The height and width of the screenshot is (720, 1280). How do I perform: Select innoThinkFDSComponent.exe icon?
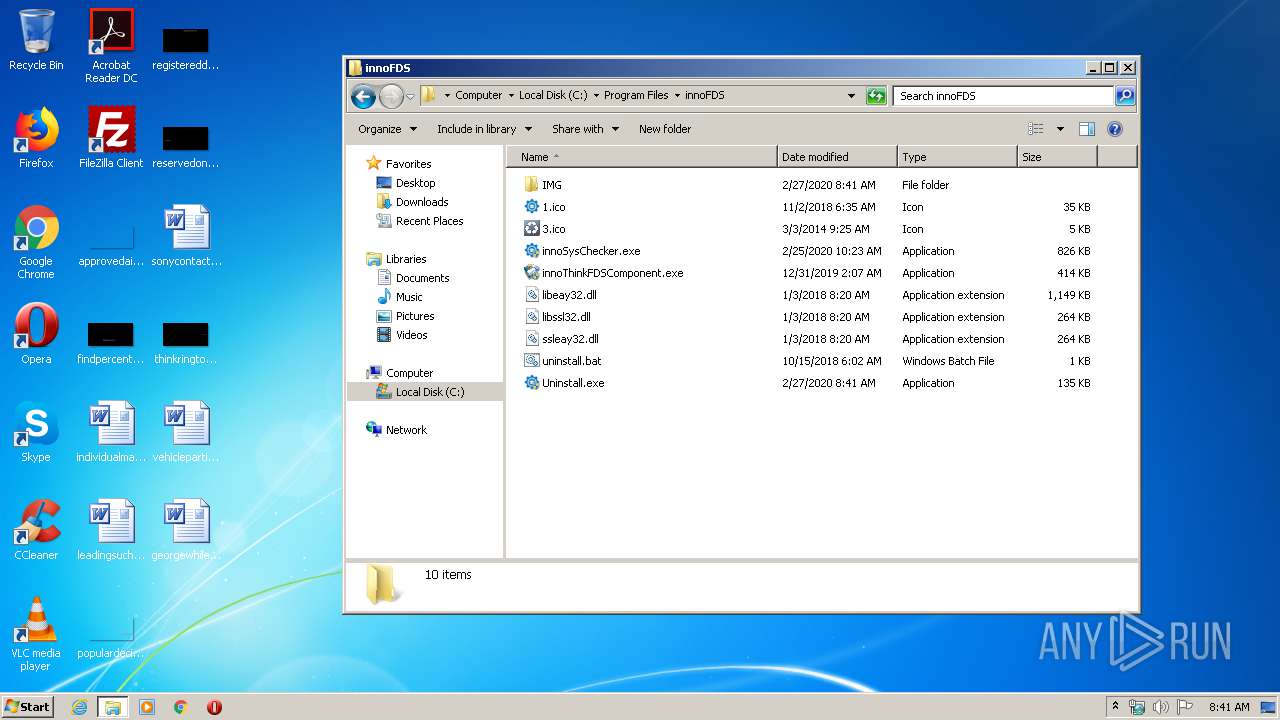coord(531,273)
